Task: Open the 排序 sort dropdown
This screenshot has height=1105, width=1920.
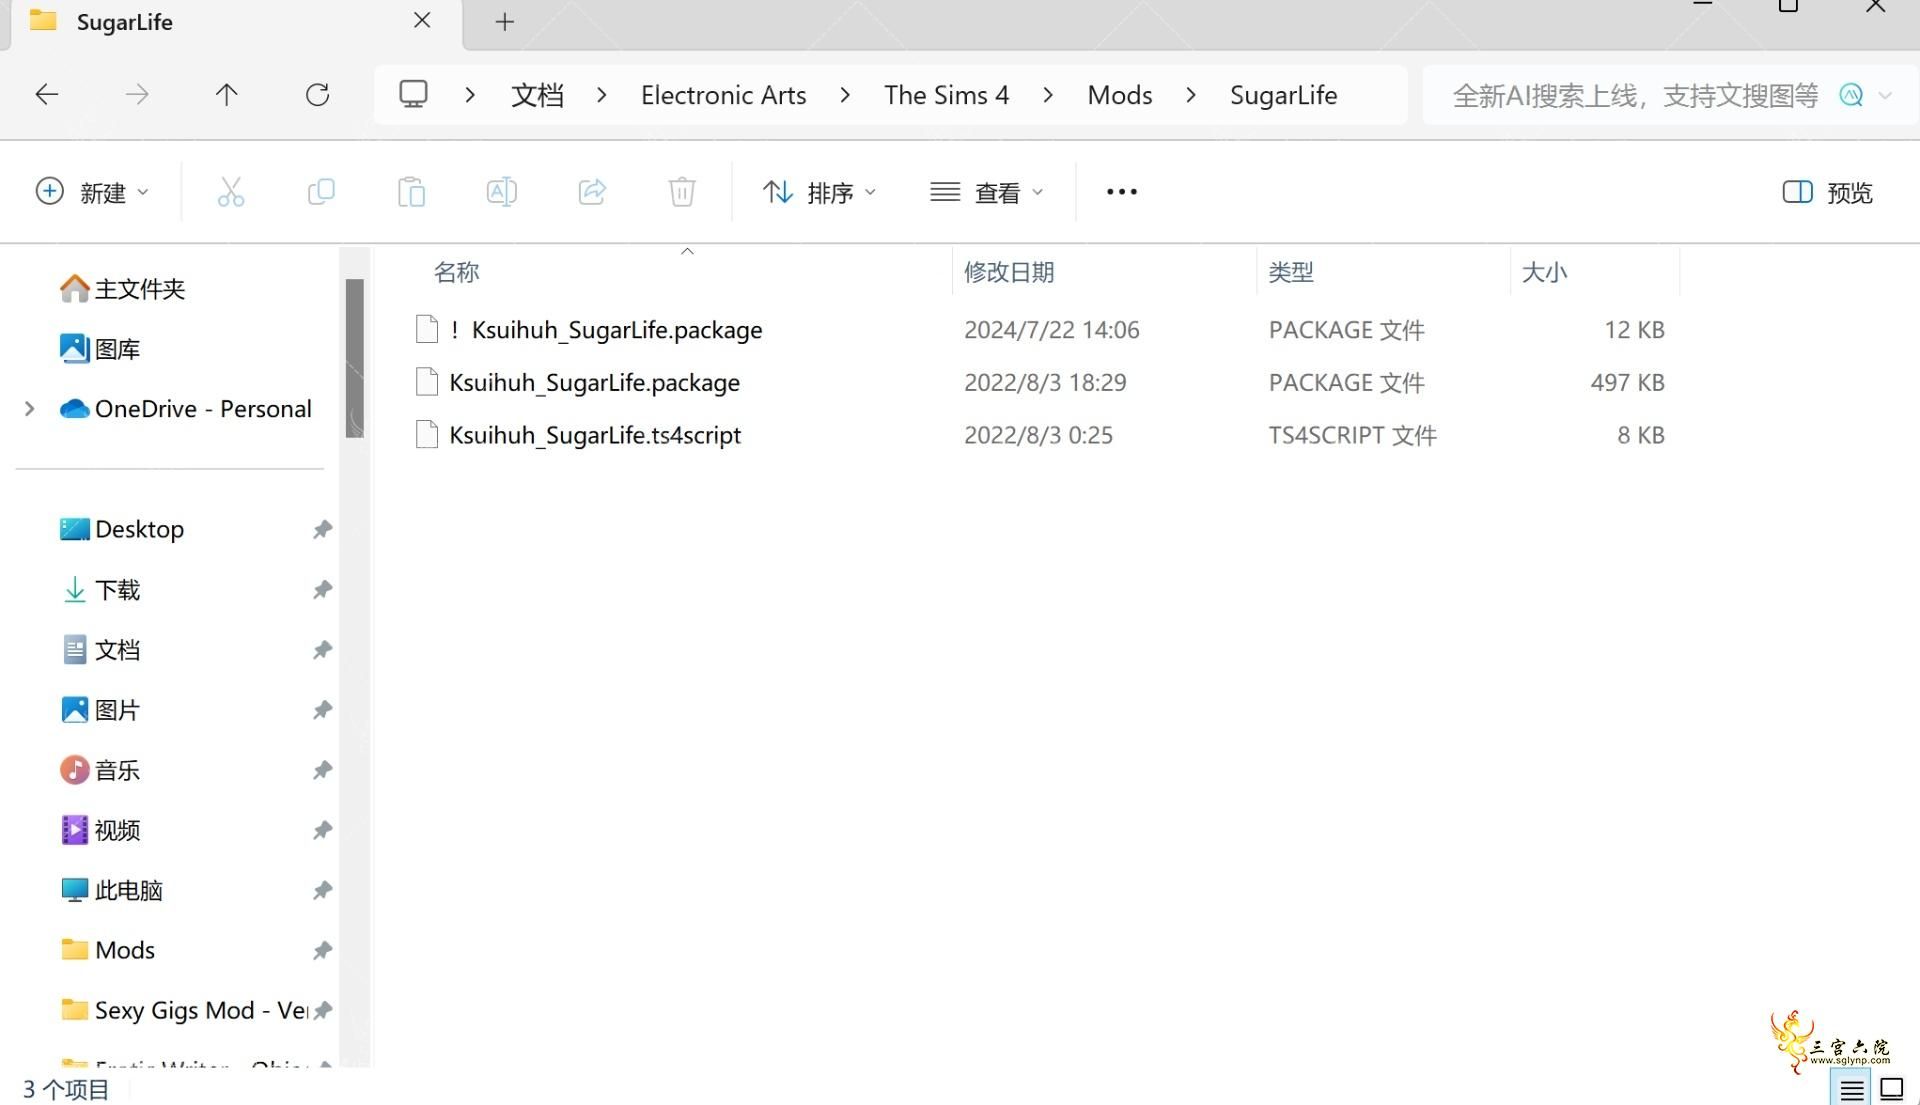Action: pyautogui.click(x=819, y=192)
